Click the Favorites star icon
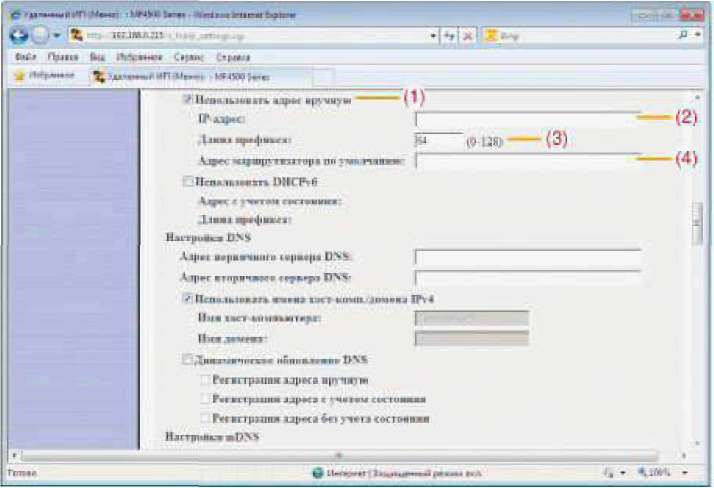714x488 pixels. click(x=18, y=75)
